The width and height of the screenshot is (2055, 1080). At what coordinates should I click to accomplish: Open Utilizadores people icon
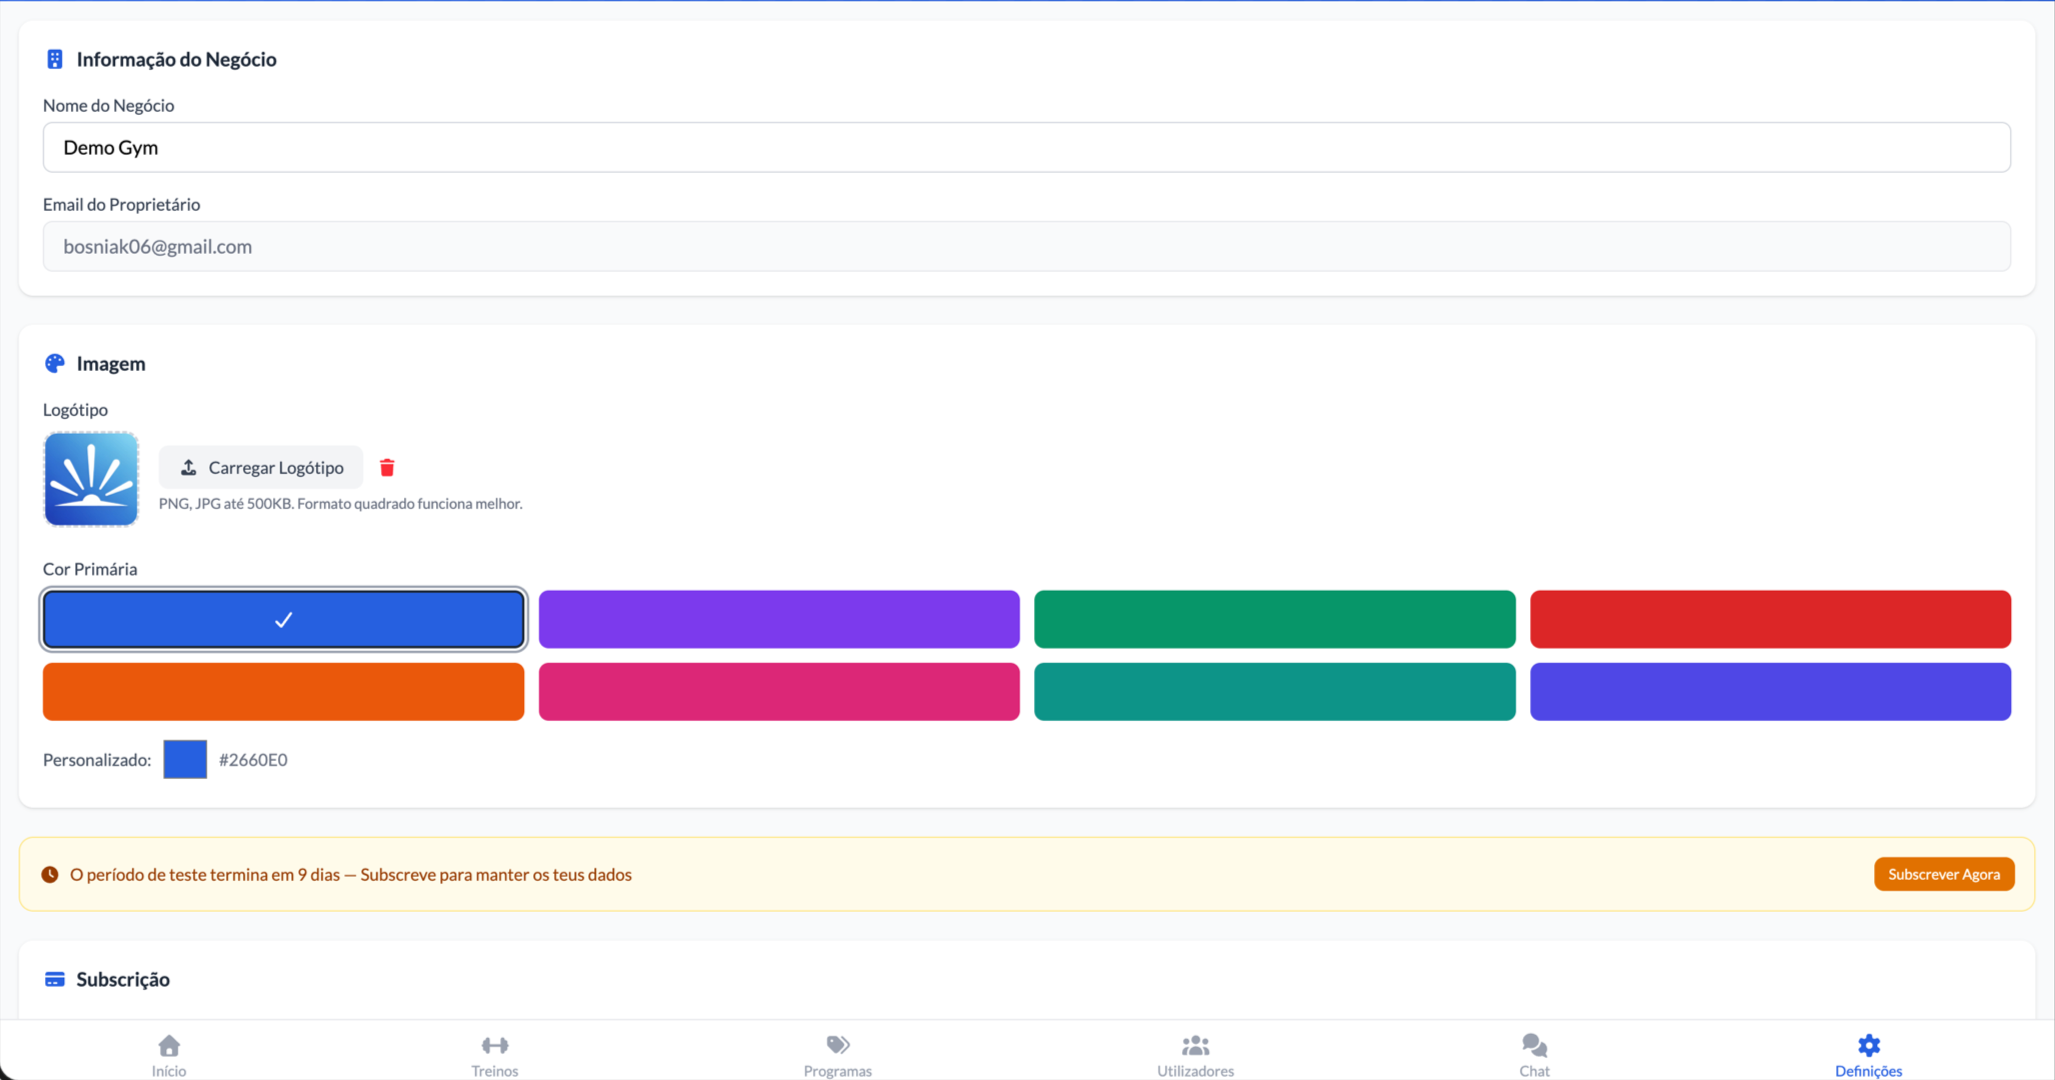[1195, 1046]
